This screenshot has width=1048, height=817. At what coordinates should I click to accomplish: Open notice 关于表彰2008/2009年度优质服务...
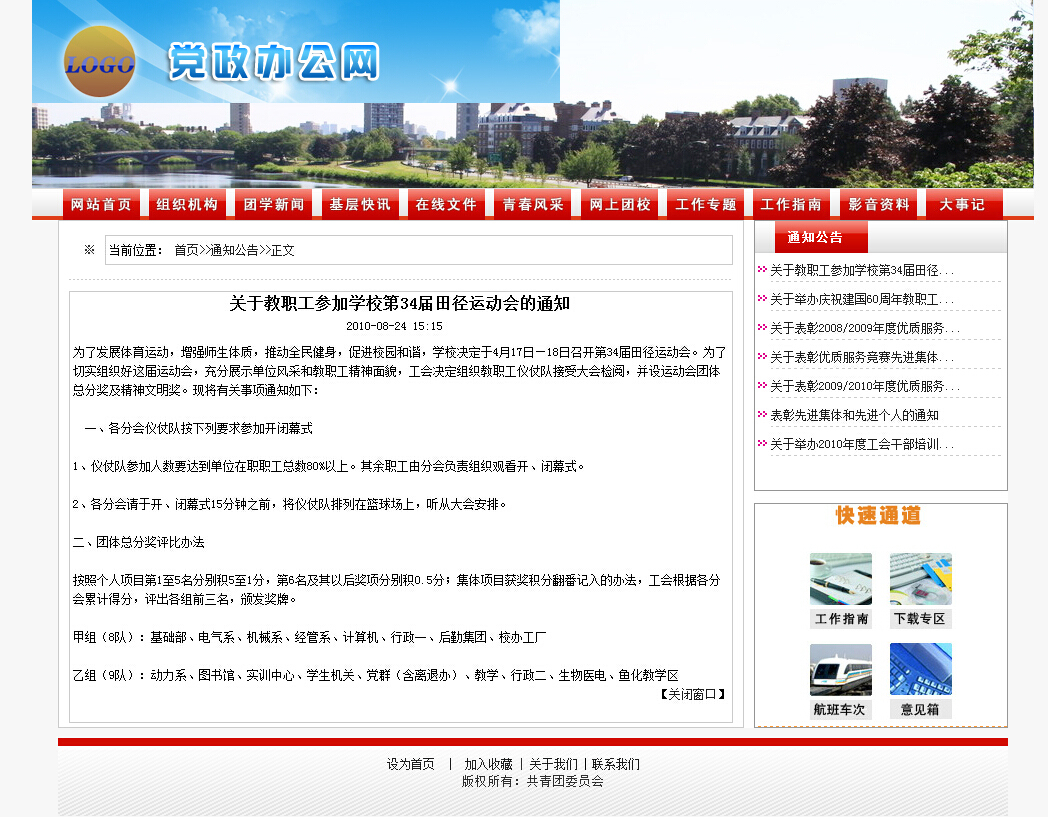click(865, 328)
